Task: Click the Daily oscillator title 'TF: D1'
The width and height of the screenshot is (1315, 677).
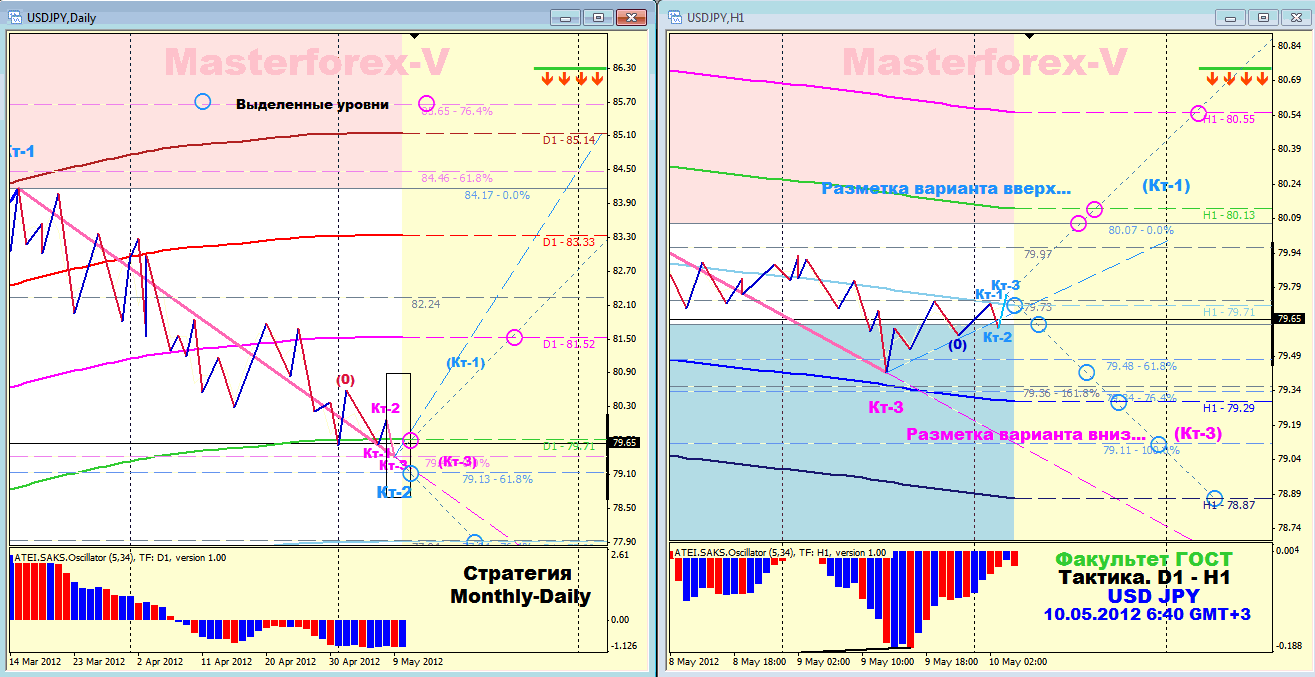Action: [x=156, y=556]
